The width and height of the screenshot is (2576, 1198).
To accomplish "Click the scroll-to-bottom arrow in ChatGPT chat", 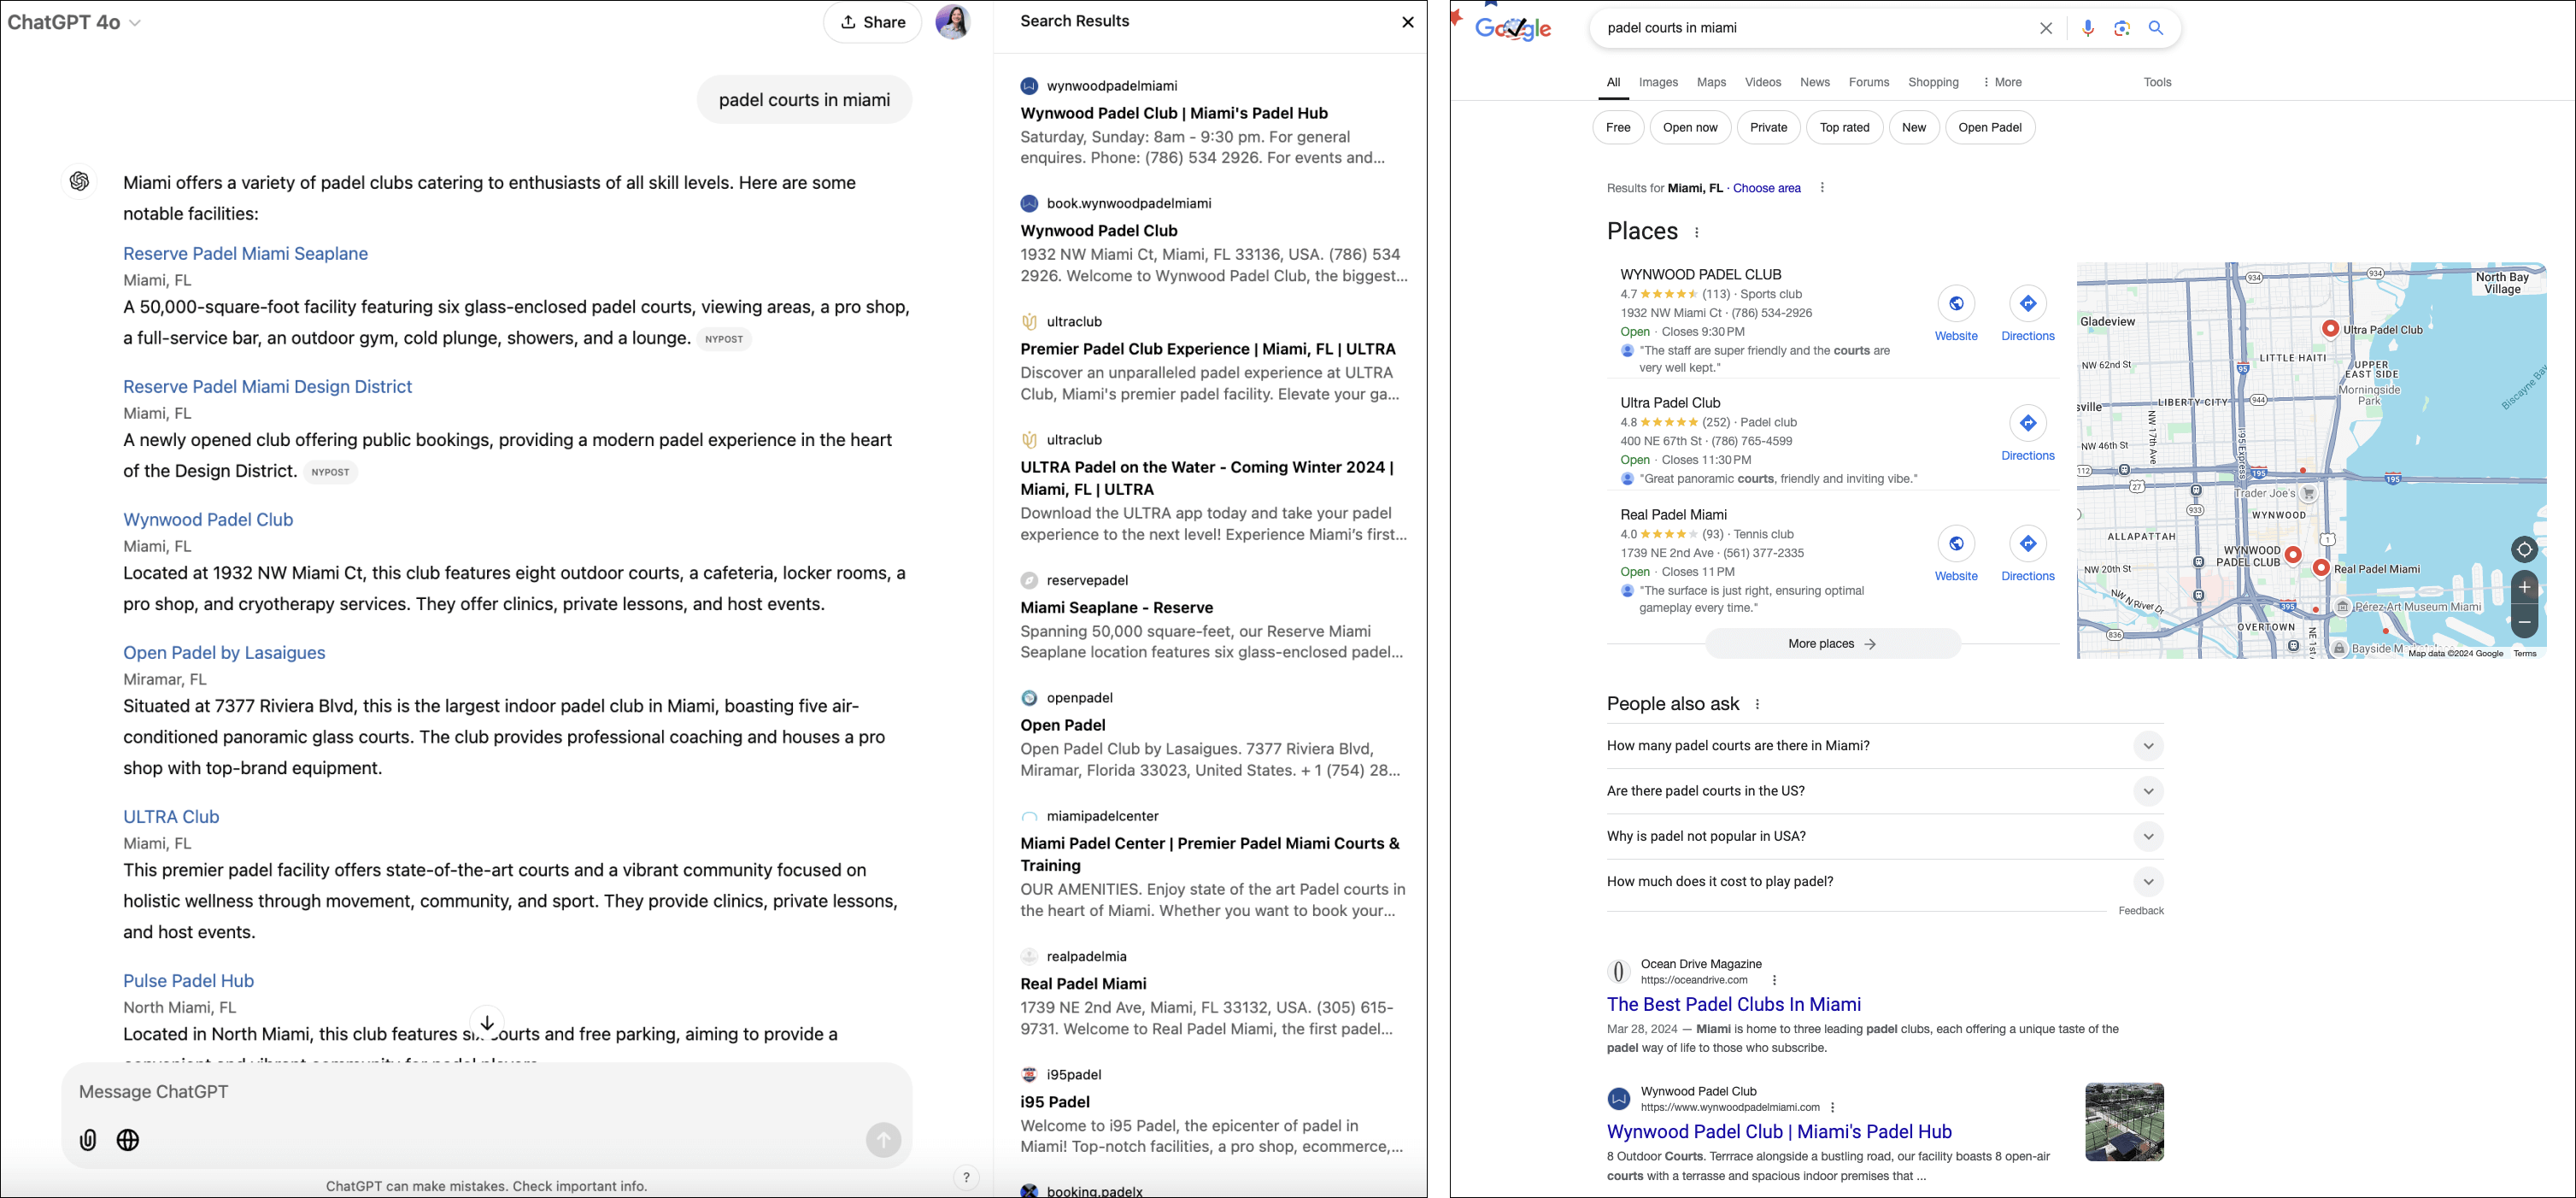I will coord(487,1023).
